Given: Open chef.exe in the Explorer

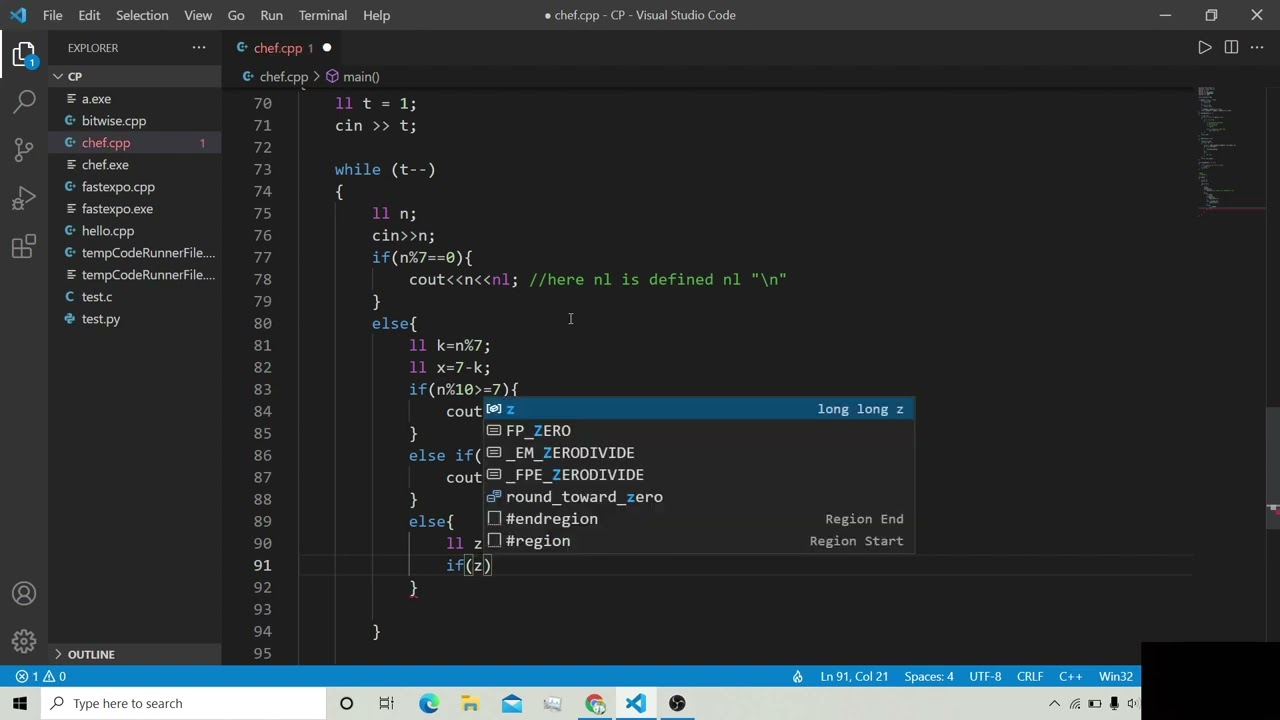Looking at the screenshot, I should (x=134, y=165).
